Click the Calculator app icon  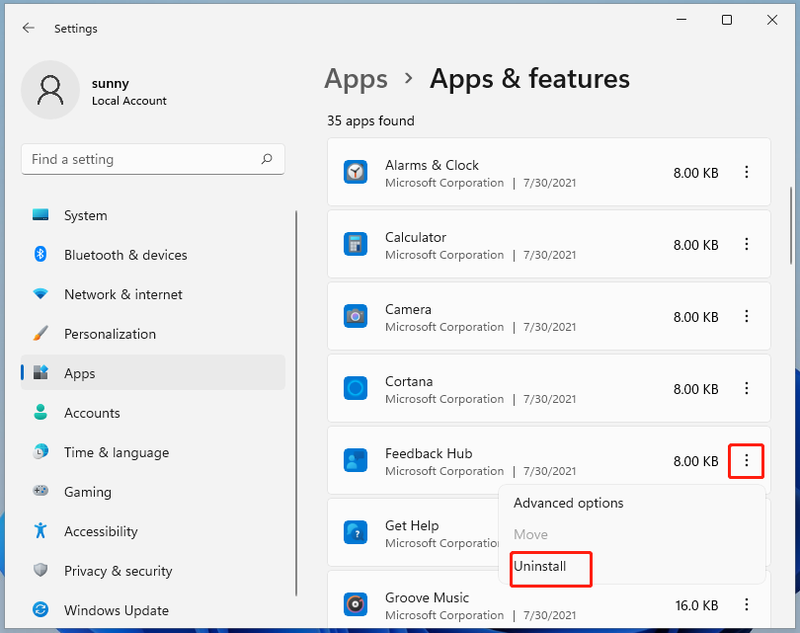coord(355,244)
